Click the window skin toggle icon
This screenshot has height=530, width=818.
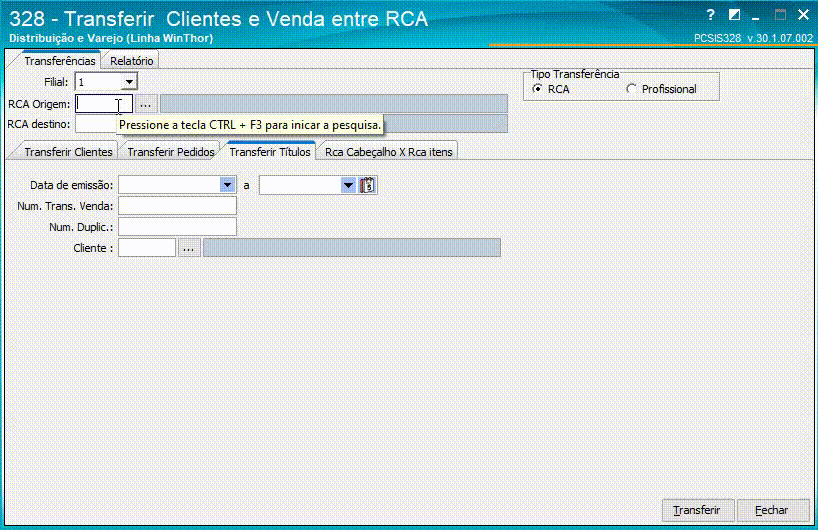point(734,15)
